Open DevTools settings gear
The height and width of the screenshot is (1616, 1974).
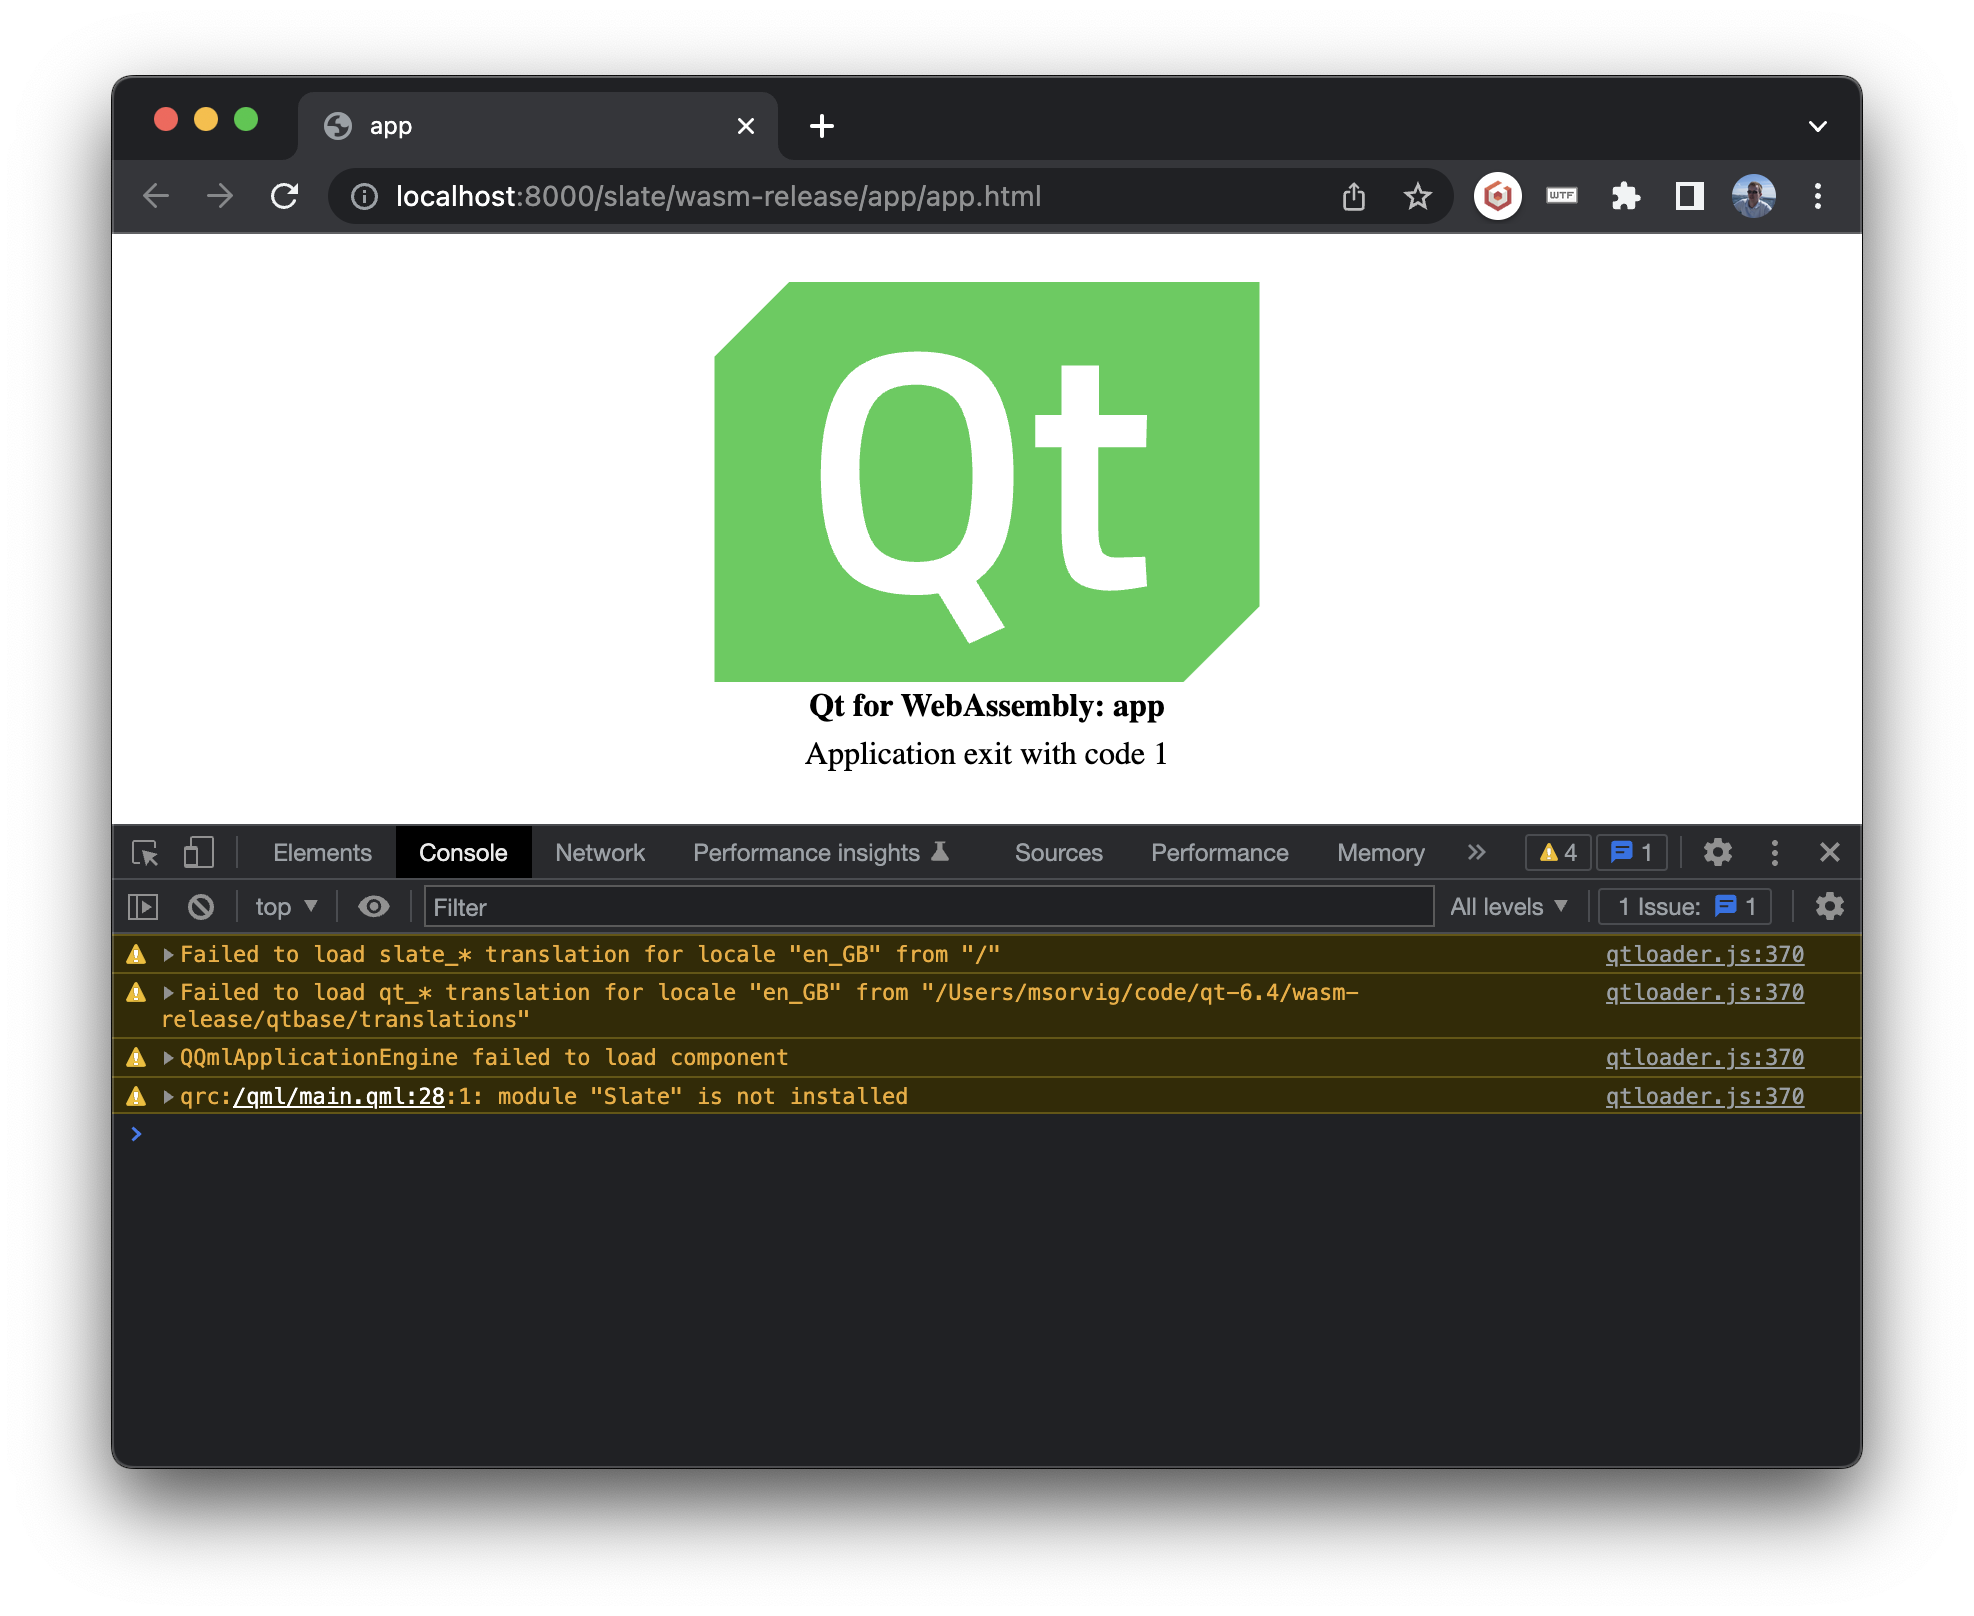click(1718, 853)
